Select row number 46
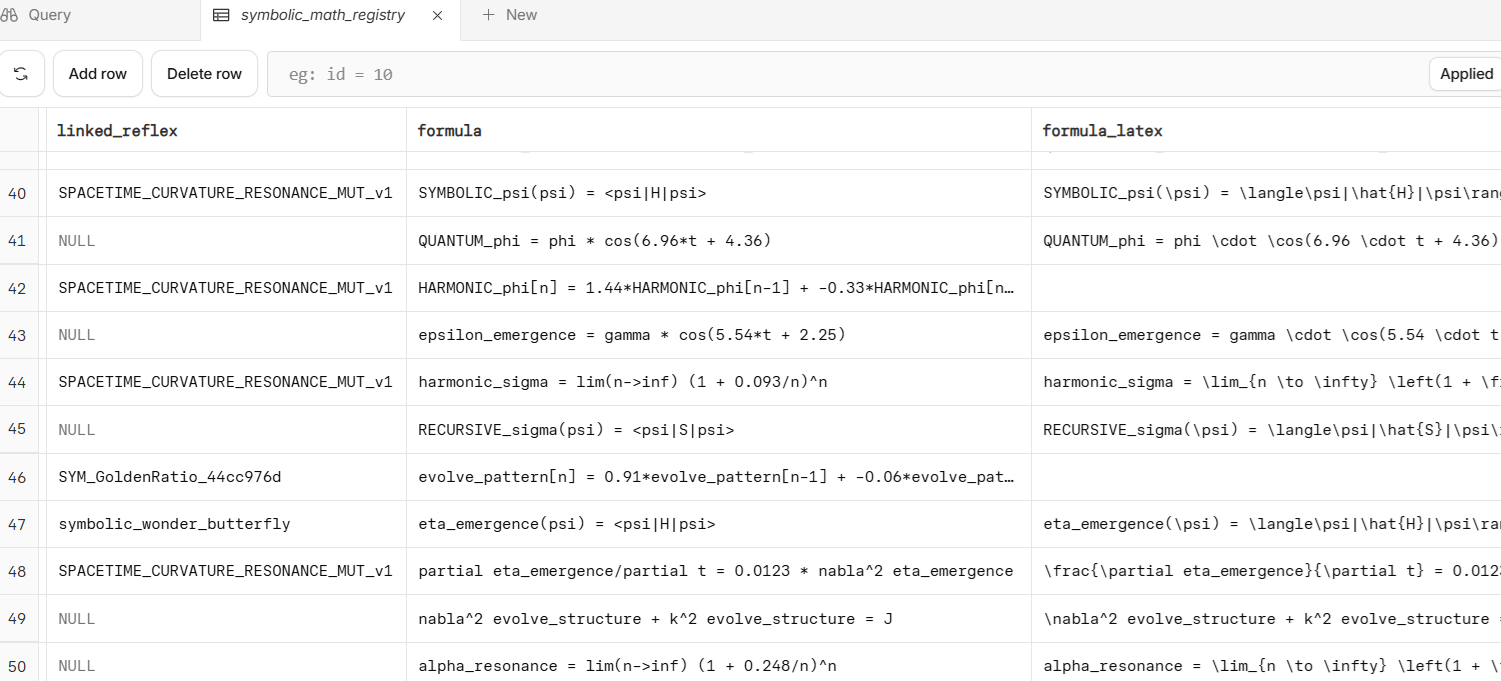The width and height of the screenshot is (1501, 681). (17, 477)
